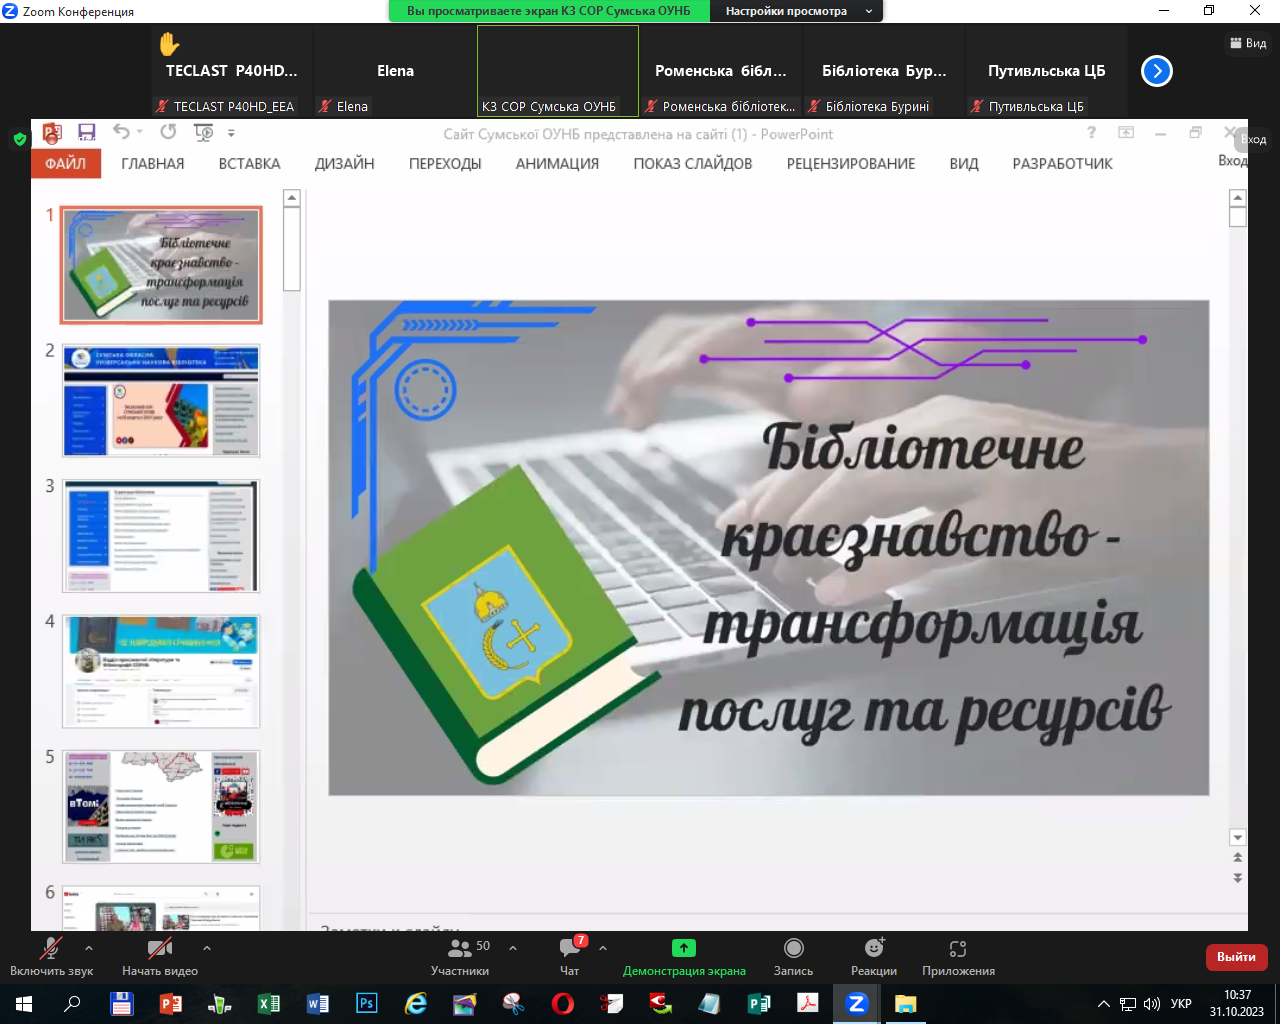Image resolution: width=1280 pixels, height=1024 pixels.
Task: Open the Zoom Apps panel
Action: coord(958,948)
